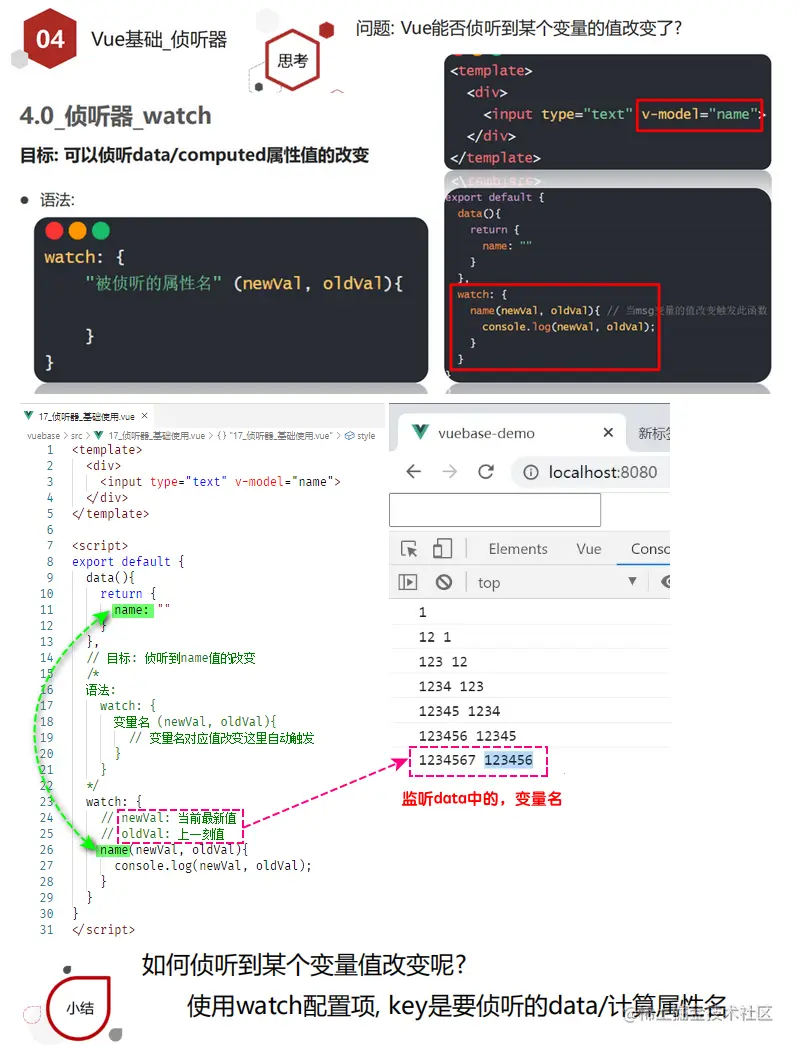
Task: Click the first console output '1'
Action: tap(422, 612)
